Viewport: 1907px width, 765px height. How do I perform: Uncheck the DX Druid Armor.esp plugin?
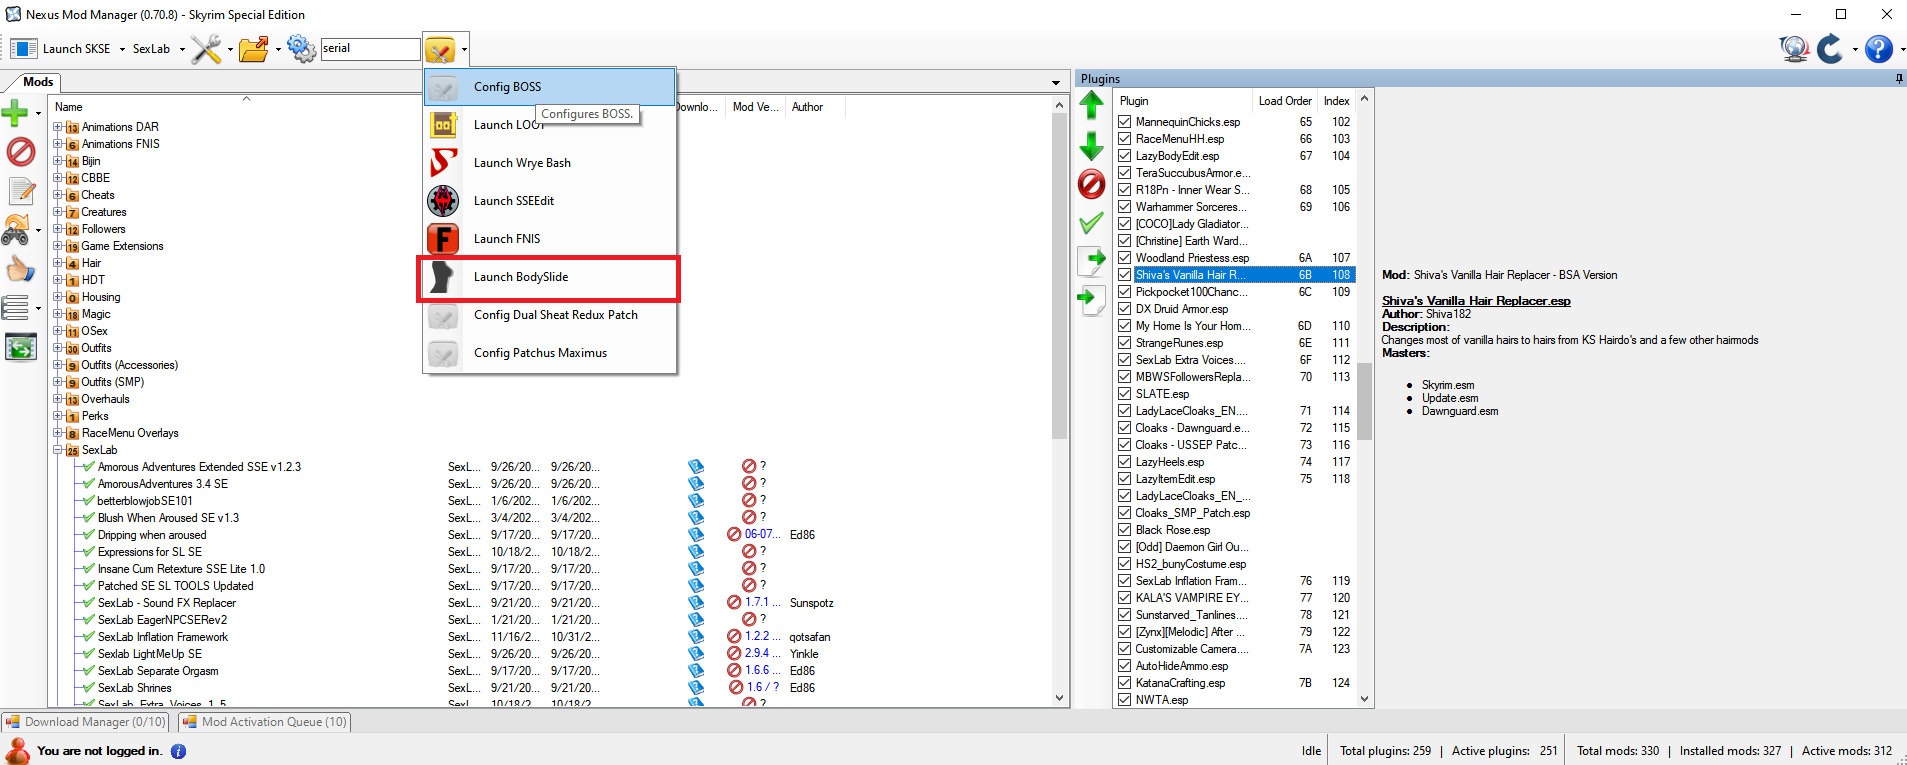[x=1125, y=309]
